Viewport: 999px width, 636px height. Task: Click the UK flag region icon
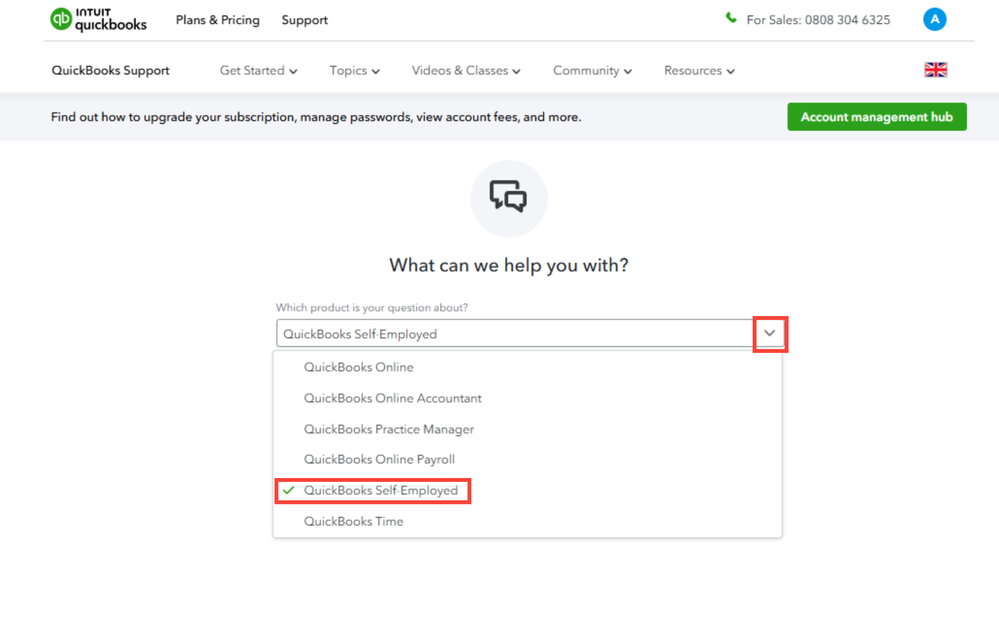[x=935, y=70]
